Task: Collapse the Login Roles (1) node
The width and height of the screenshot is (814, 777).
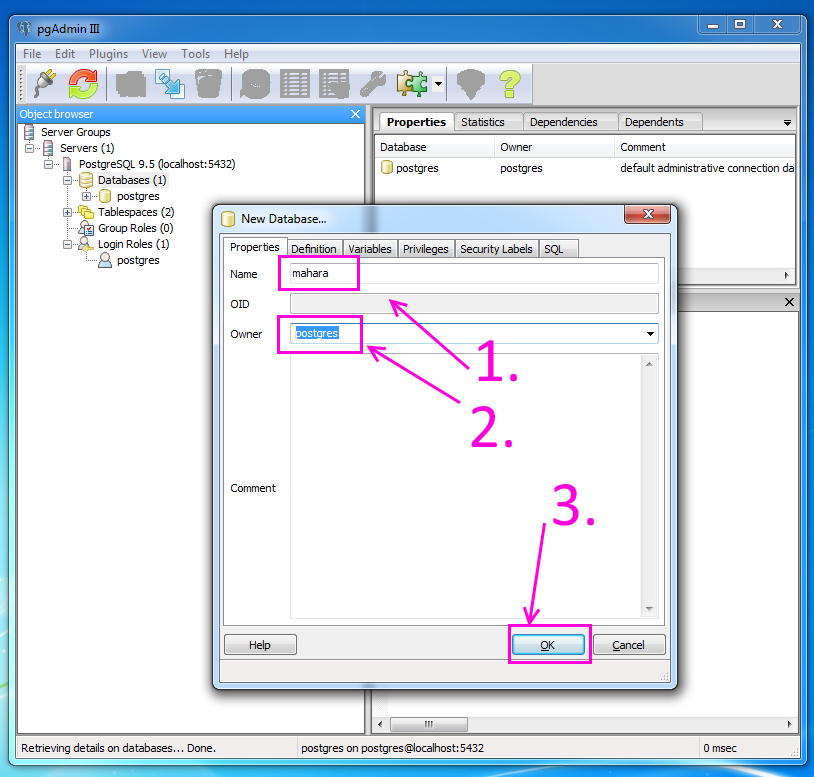Action: pyautogui.click(x=67, y=244)
